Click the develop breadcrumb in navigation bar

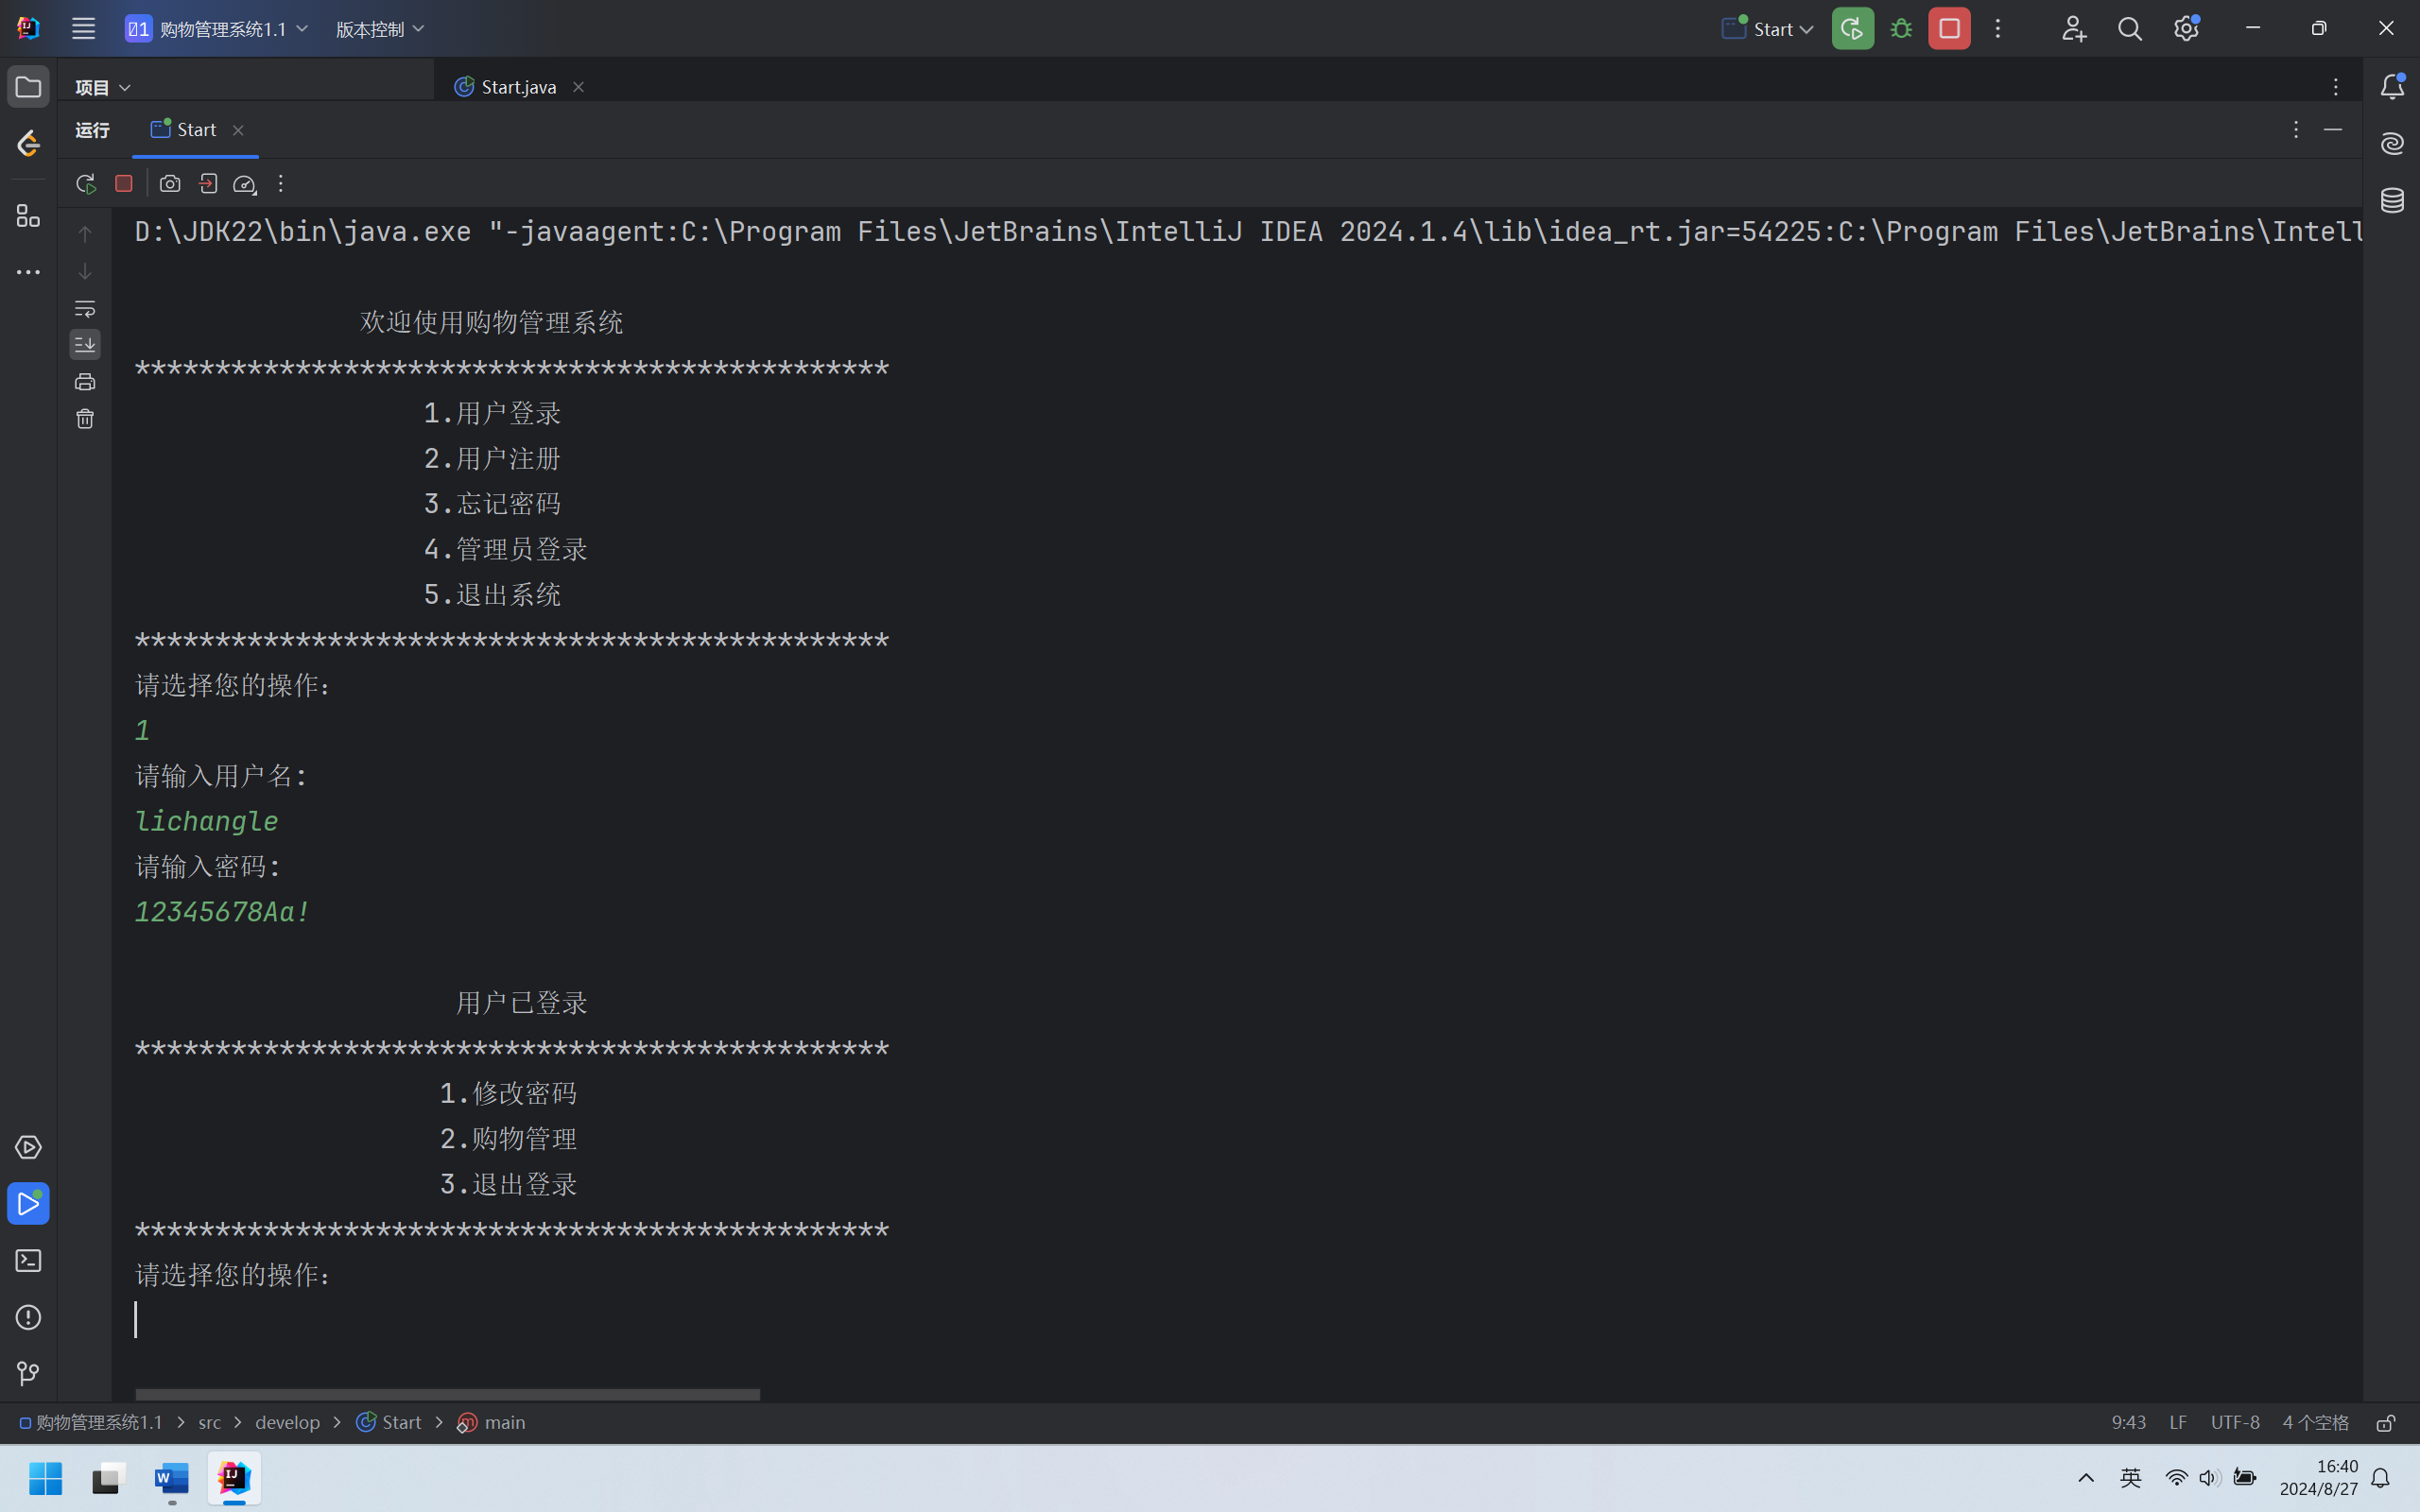tap(287, 1423)
